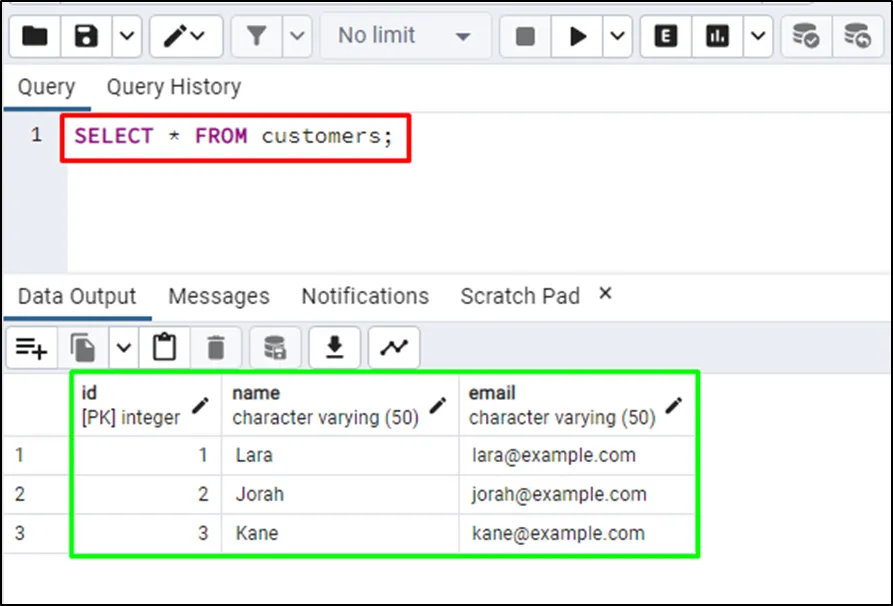Switch to the Query History tab
The width and height of the screenshot is (893, 606).
pyautogui.click(x=174, y=87)
